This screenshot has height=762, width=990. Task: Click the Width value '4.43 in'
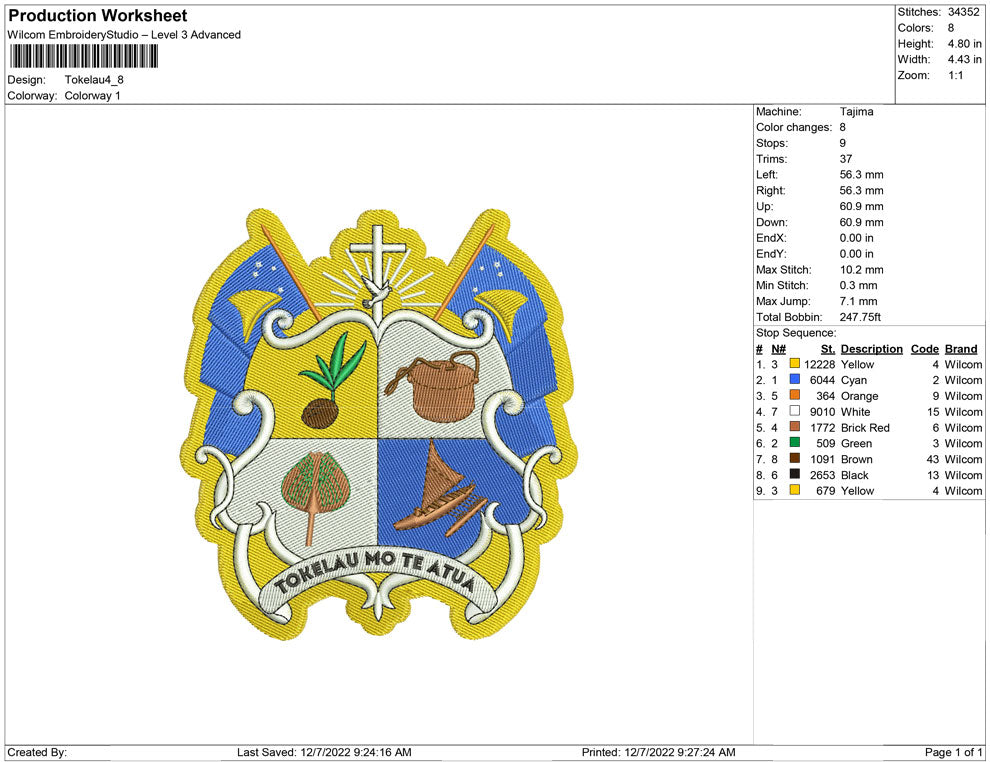964,59
